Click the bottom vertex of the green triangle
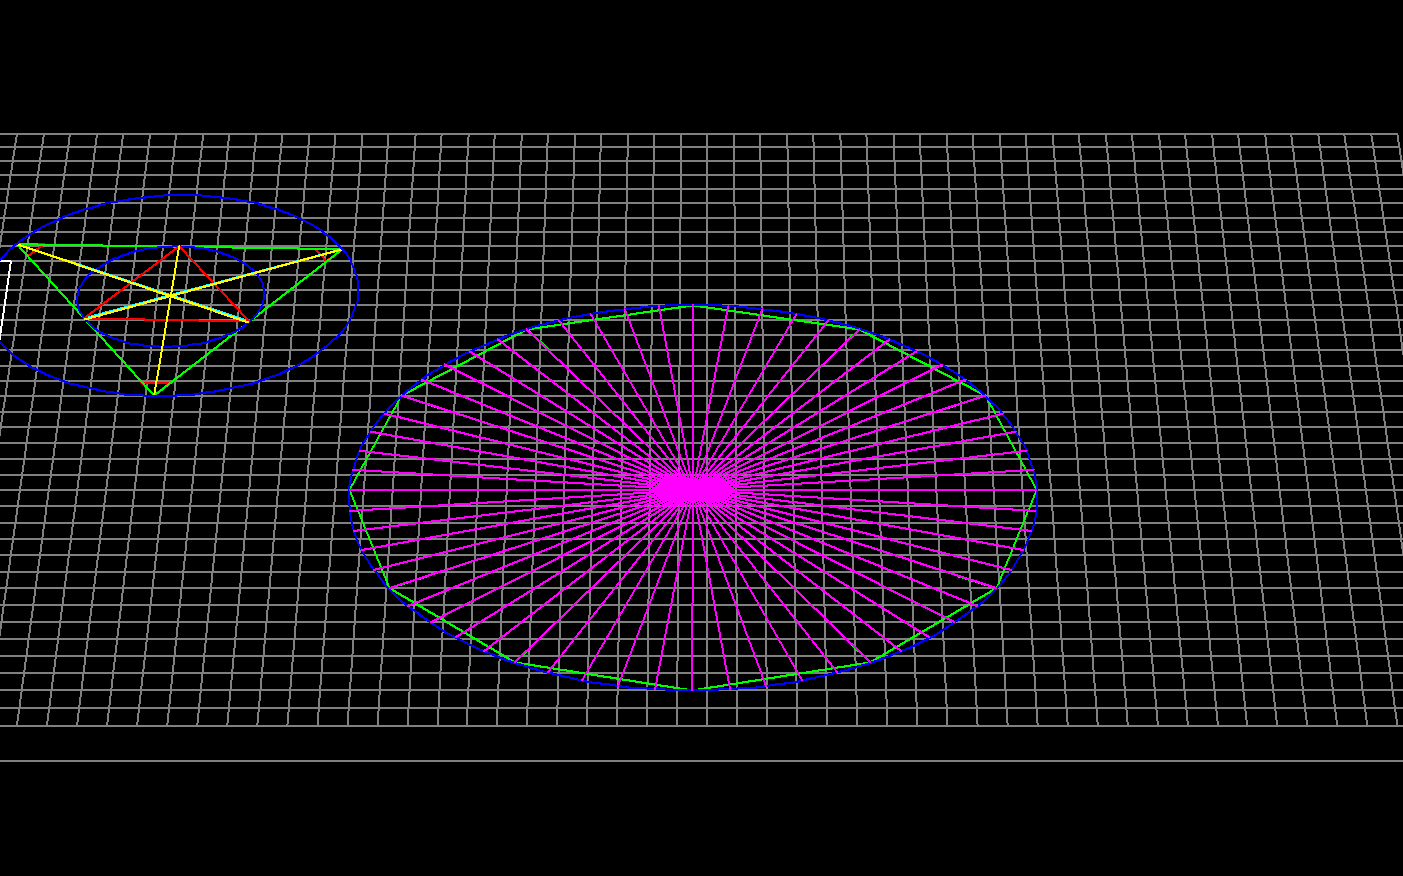The width and height of the screenshot is (1403, 876). point(154,394)
